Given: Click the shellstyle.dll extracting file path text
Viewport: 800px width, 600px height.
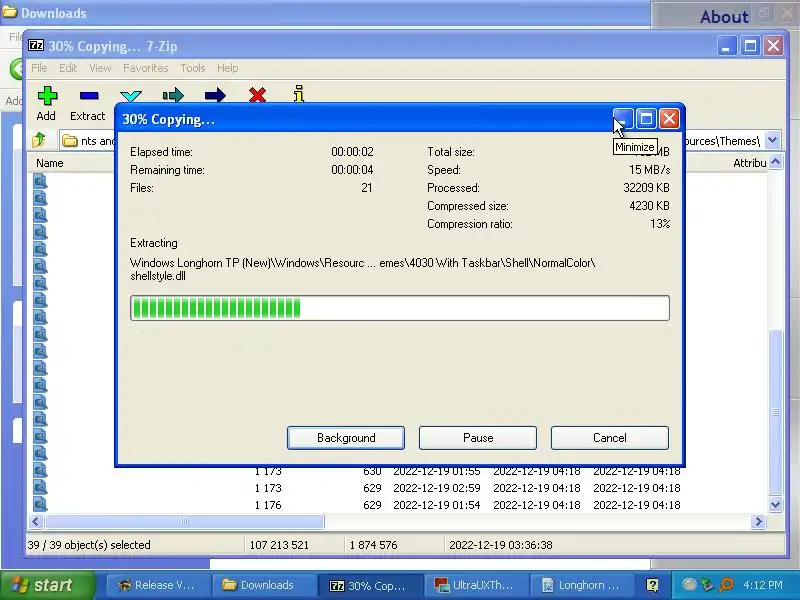Looking at the screenshot, I should [362, 269].
